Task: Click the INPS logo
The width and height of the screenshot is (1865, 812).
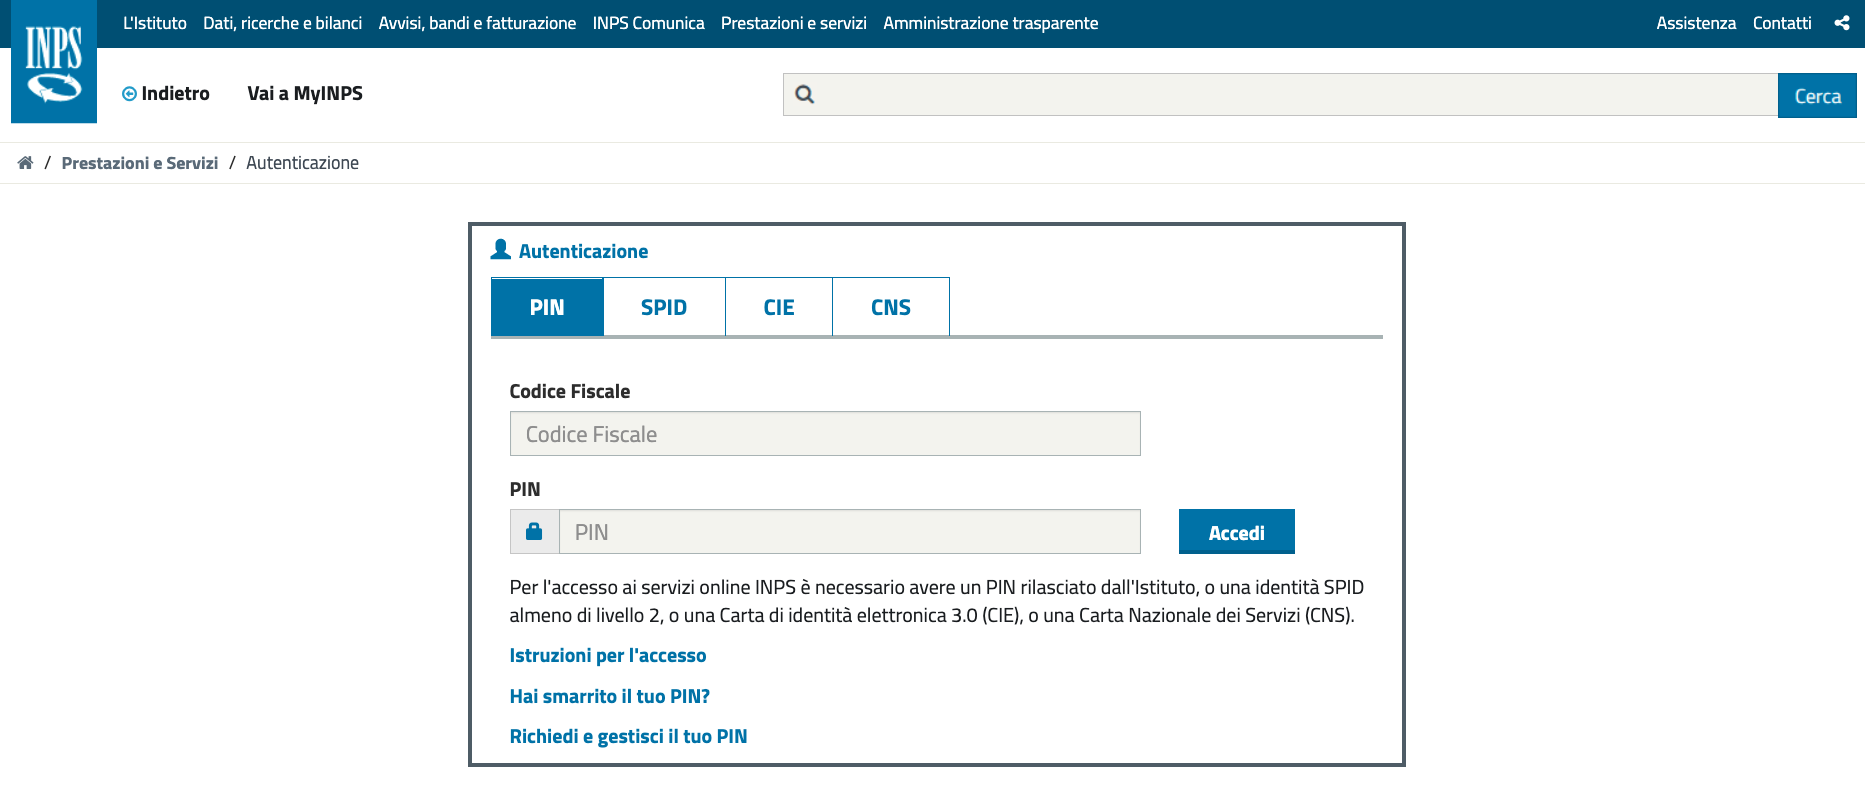Action: coord(54,61)
